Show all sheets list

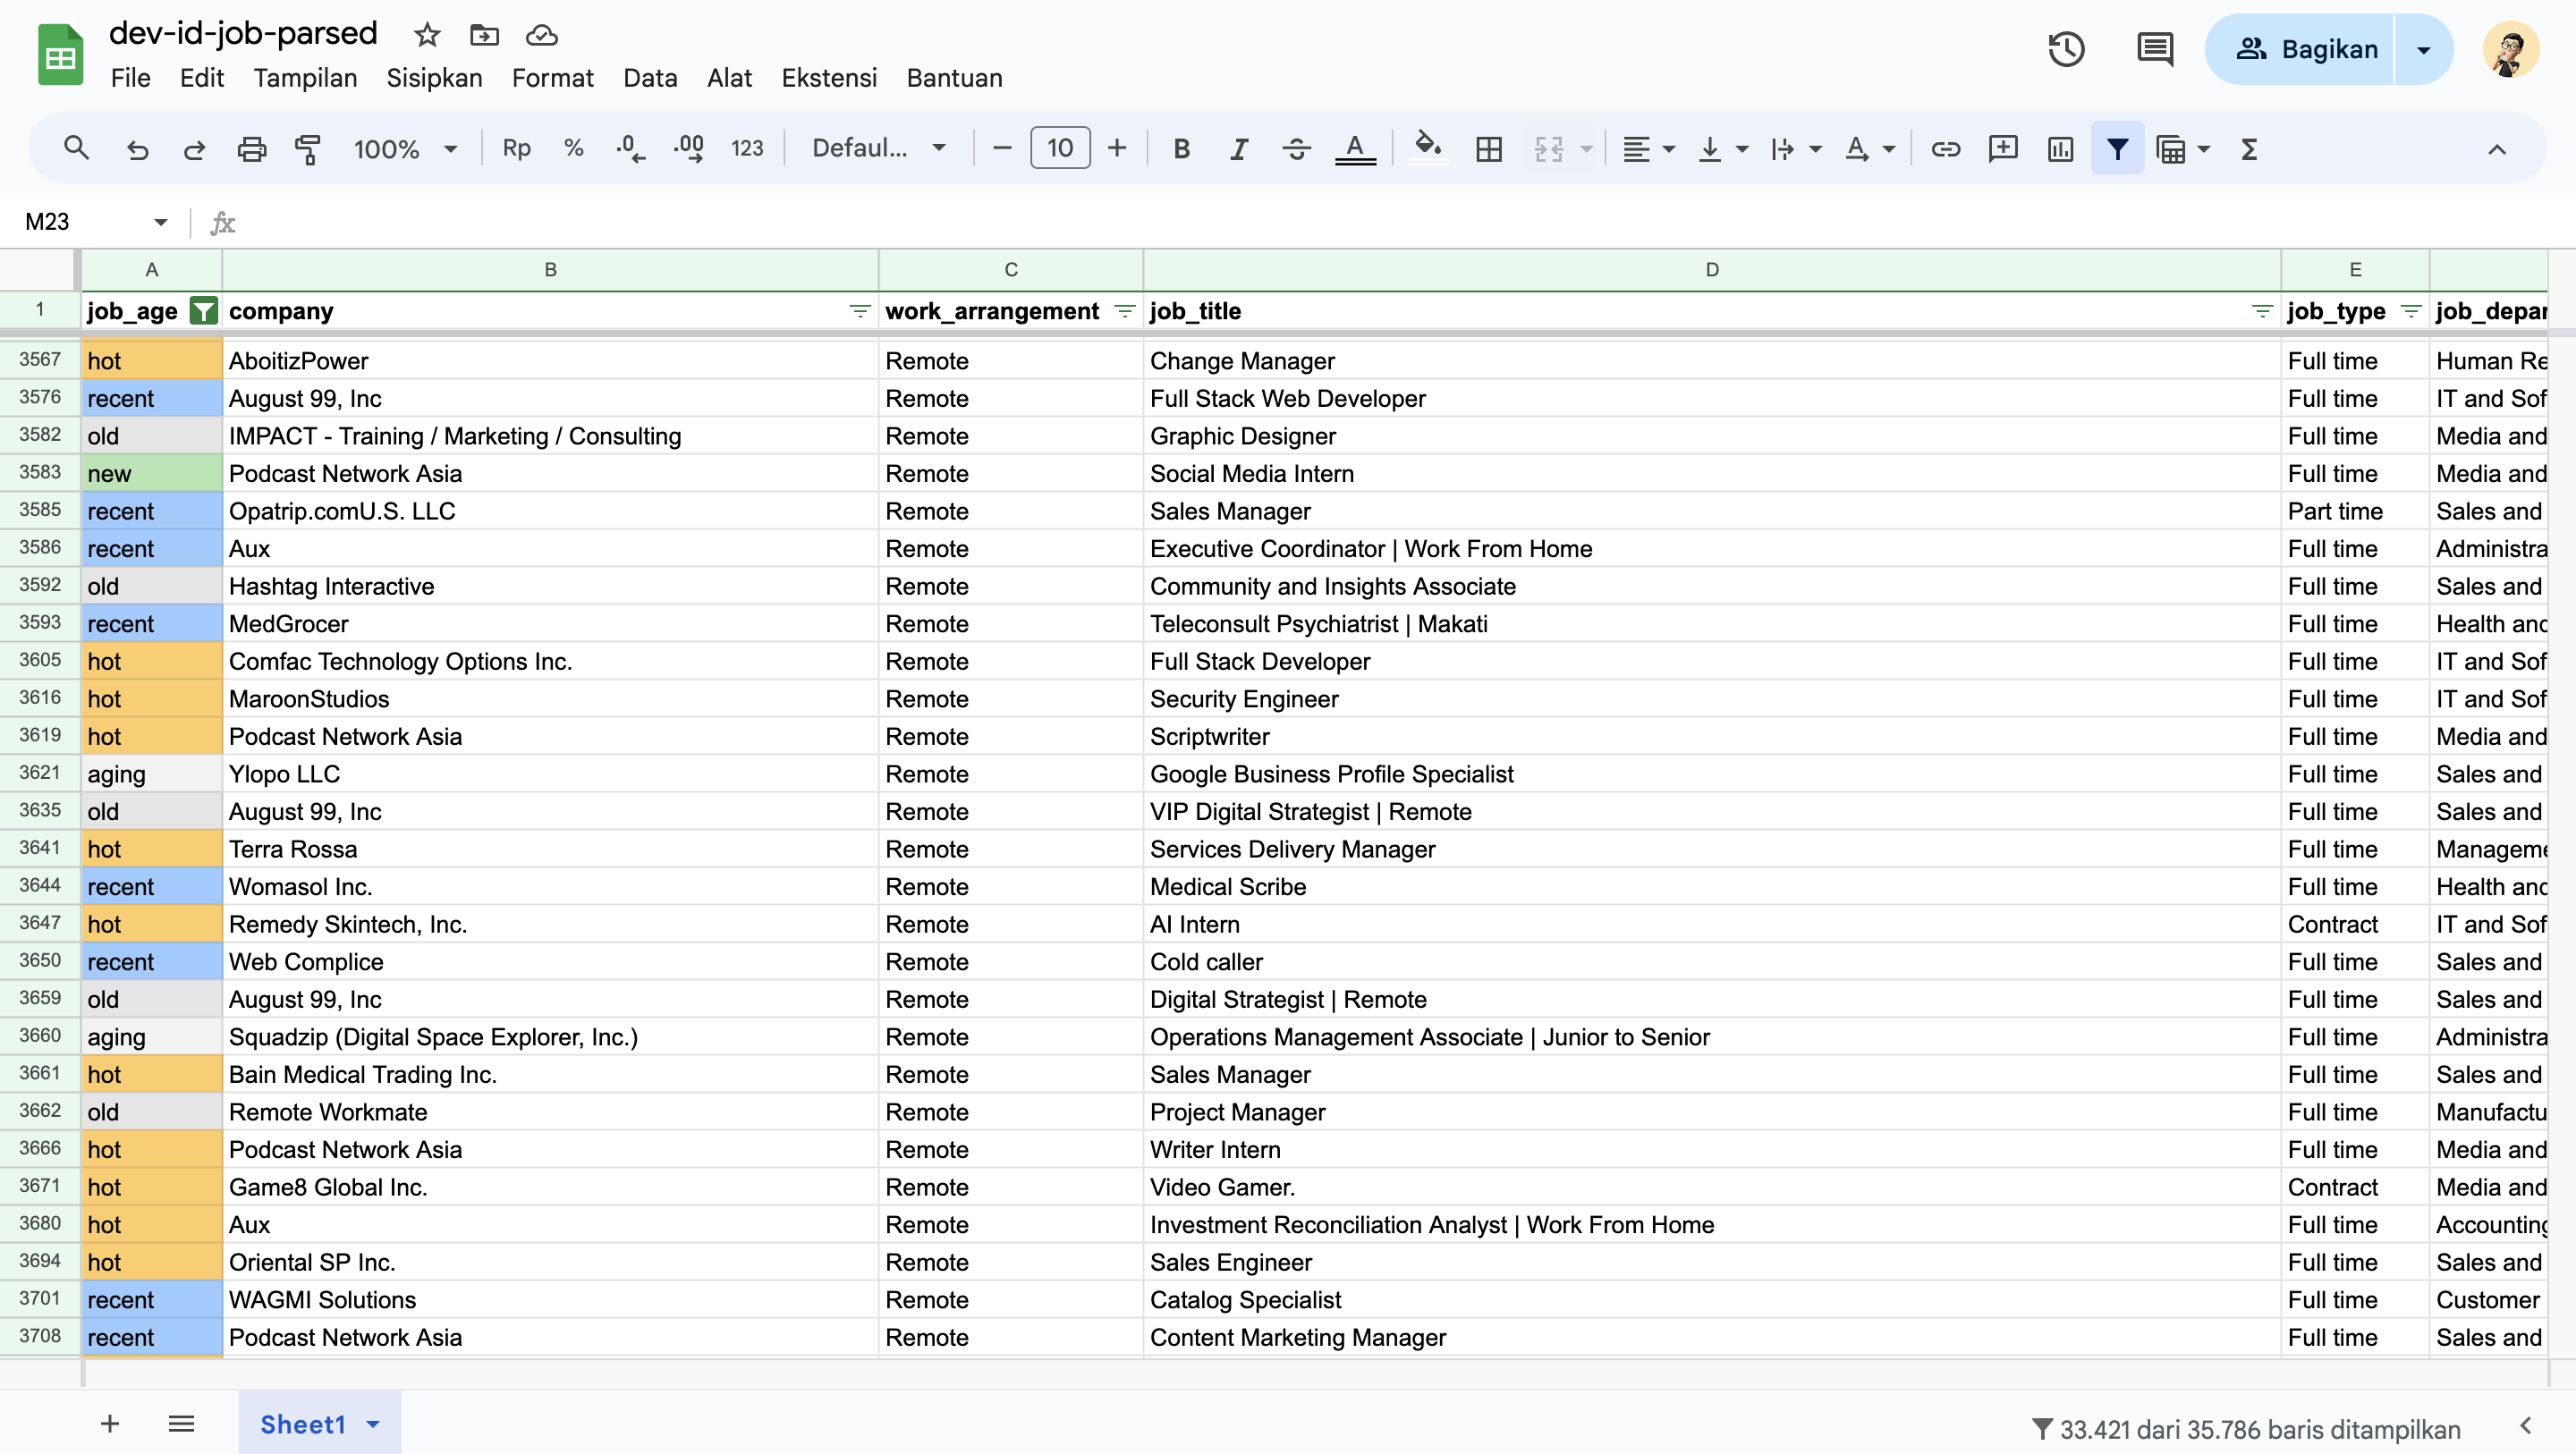[x=181, y=1423]
